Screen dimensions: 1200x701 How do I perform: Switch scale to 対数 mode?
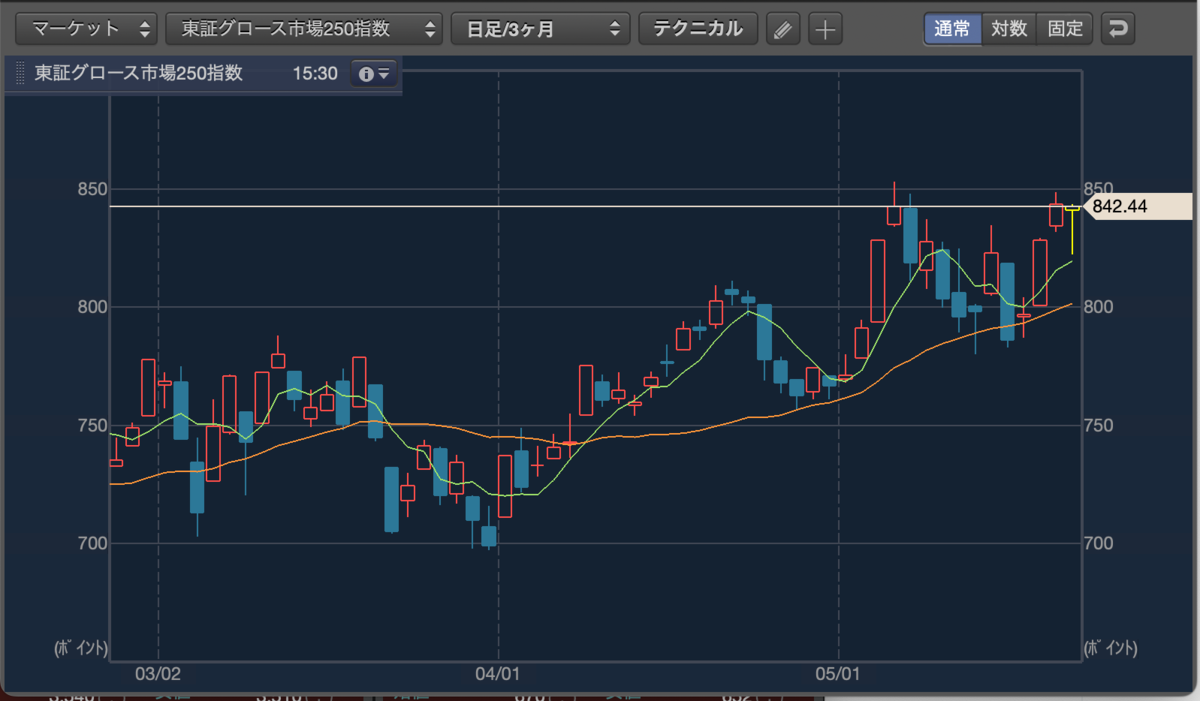coord(1009,28)
